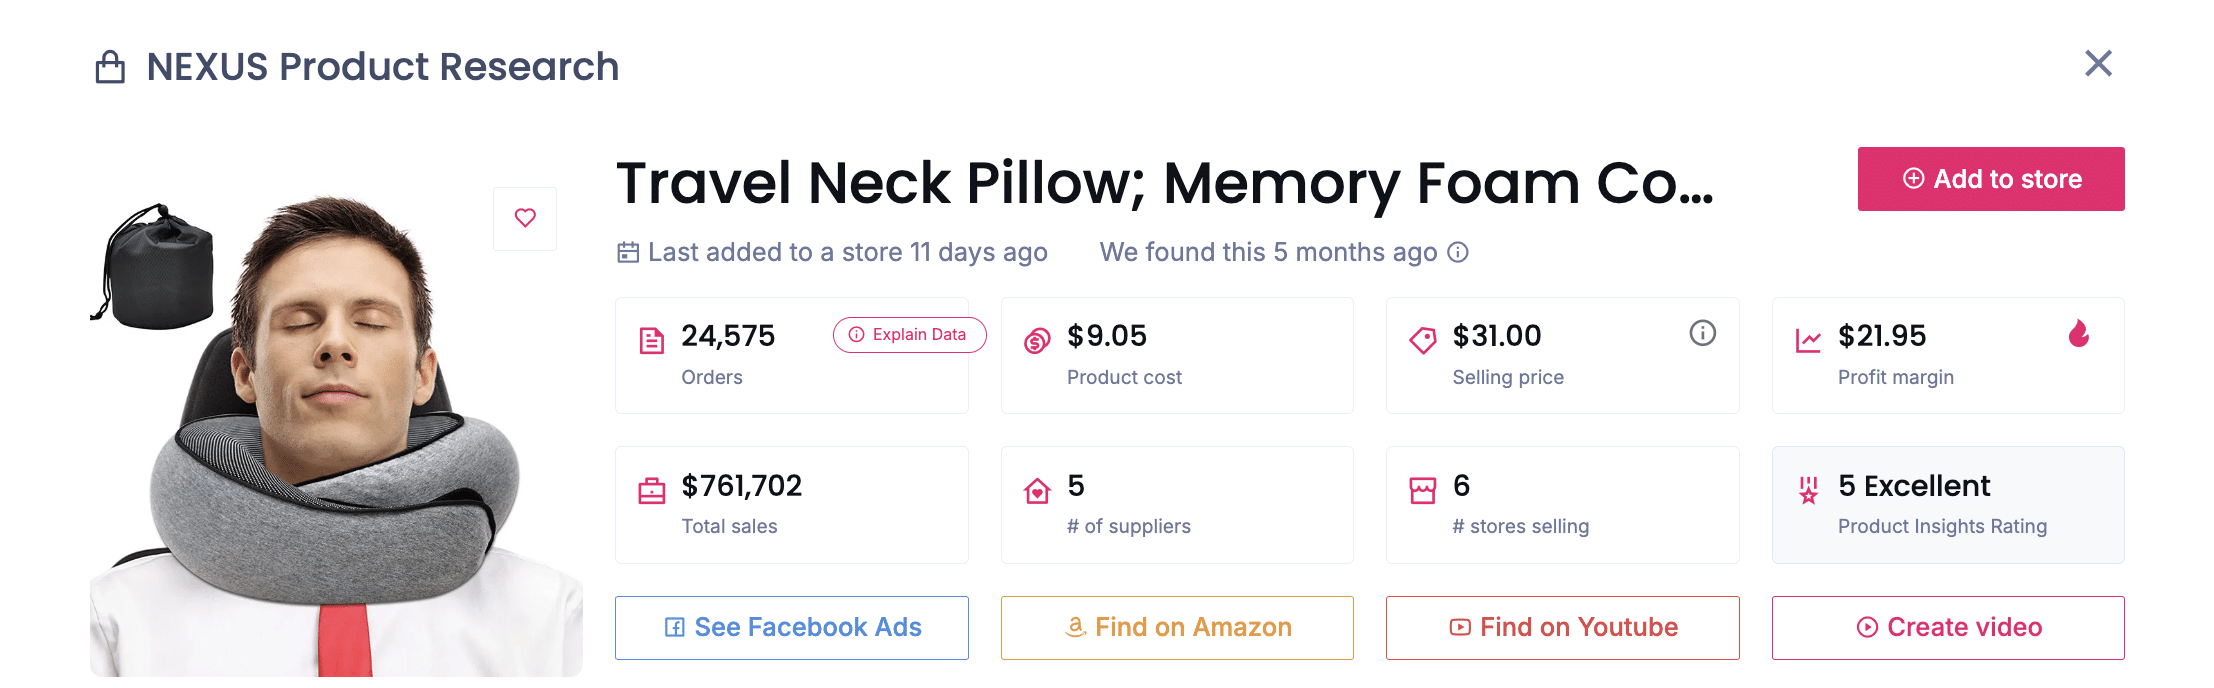Click the product cost coin icon
The image size is (2214, 688).
coord(1036,340)
